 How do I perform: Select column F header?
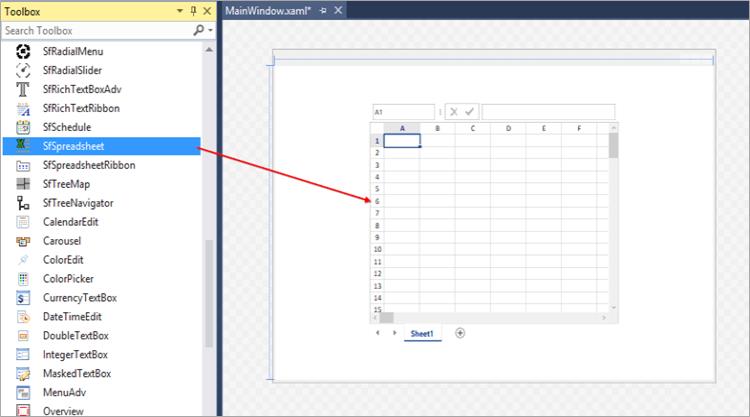[579, 128]
